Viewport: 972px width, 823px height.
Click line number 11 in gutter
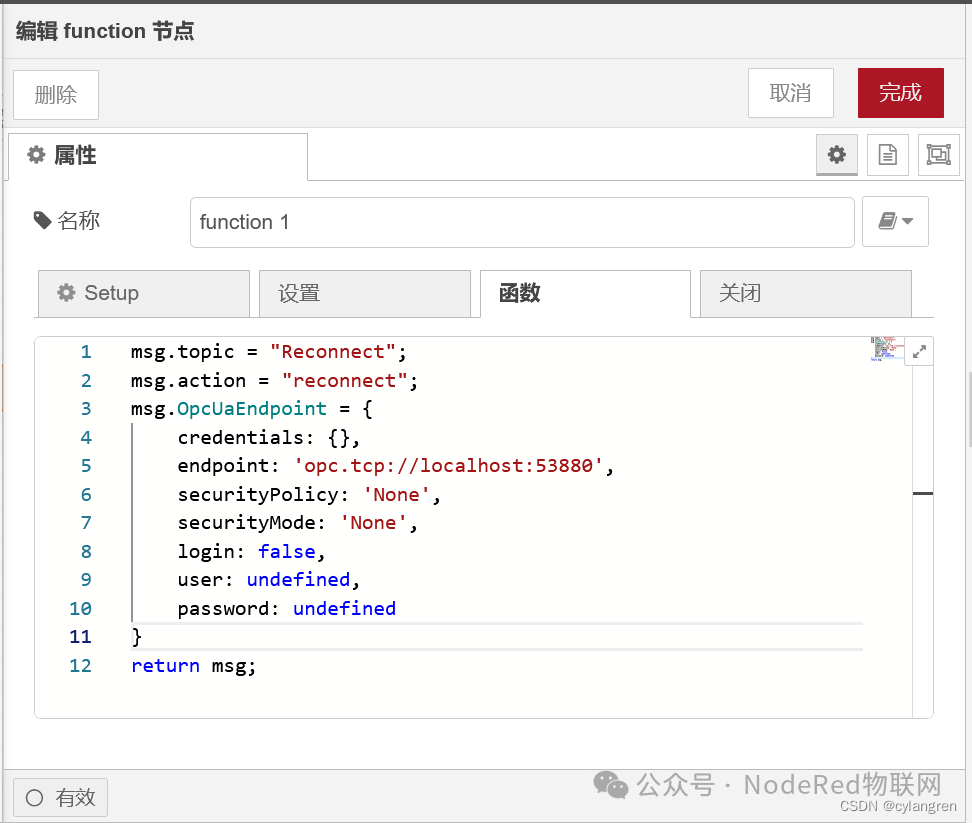(80, 637)
